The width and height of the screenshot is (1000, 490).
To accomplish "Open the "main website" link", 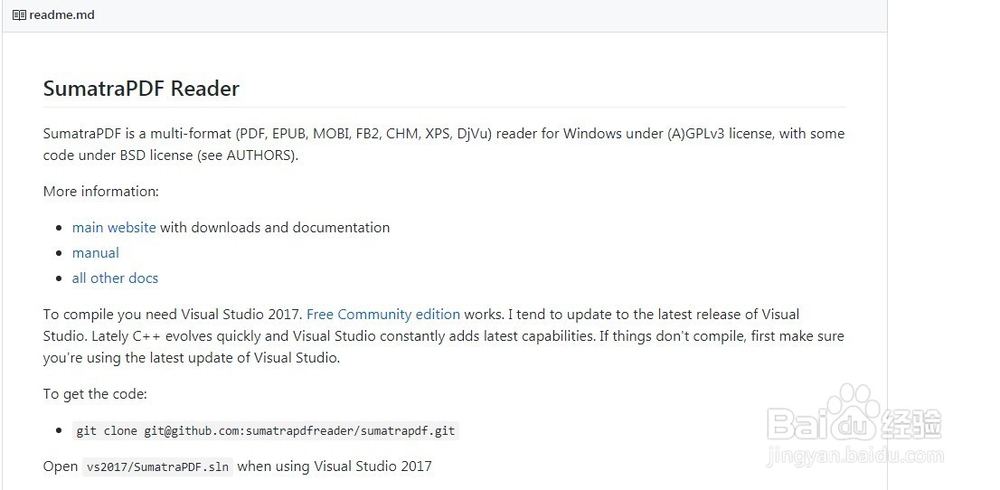I will [x=114, y=227].
